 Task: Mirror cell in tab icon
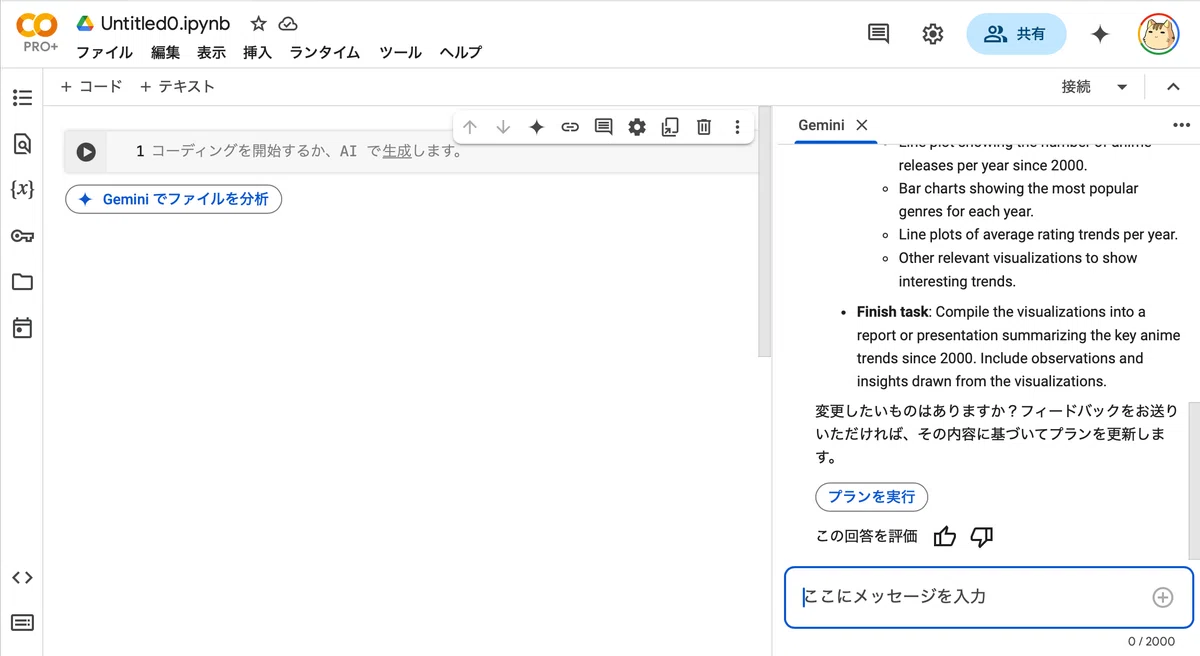click(670, 127)
